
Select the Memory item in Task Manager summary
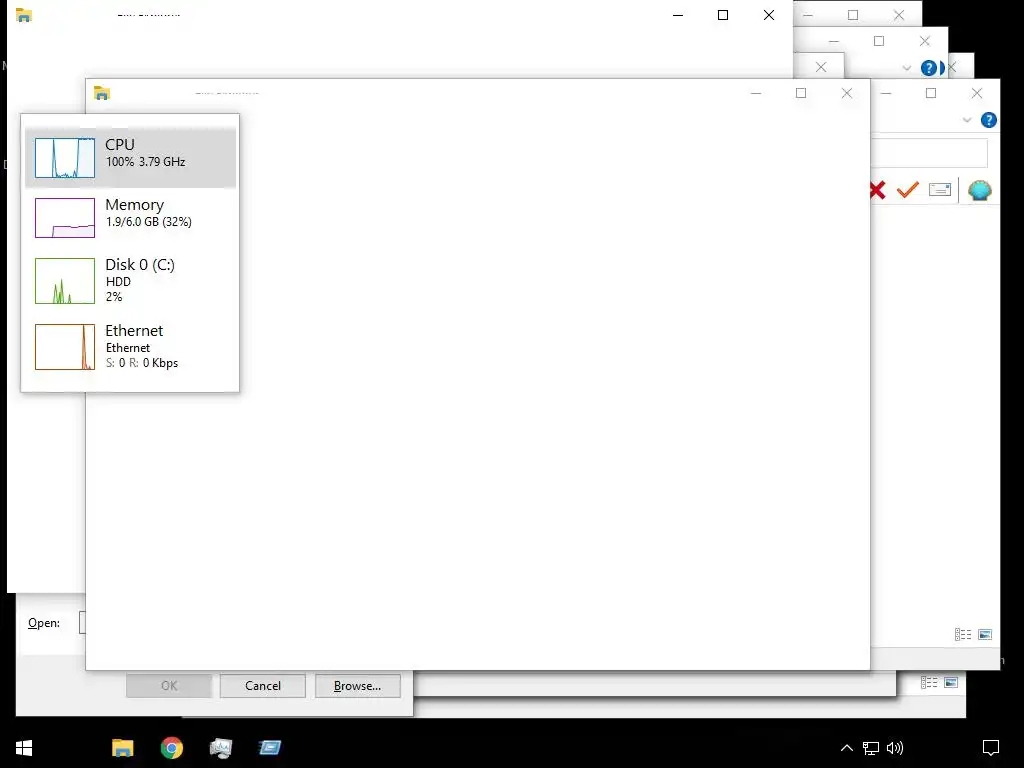coord(130,217)
